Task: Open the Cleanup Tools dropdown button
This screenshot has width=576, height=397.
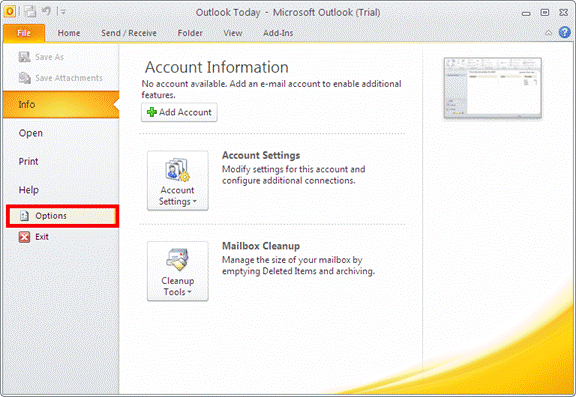Action: click(178, 271)
